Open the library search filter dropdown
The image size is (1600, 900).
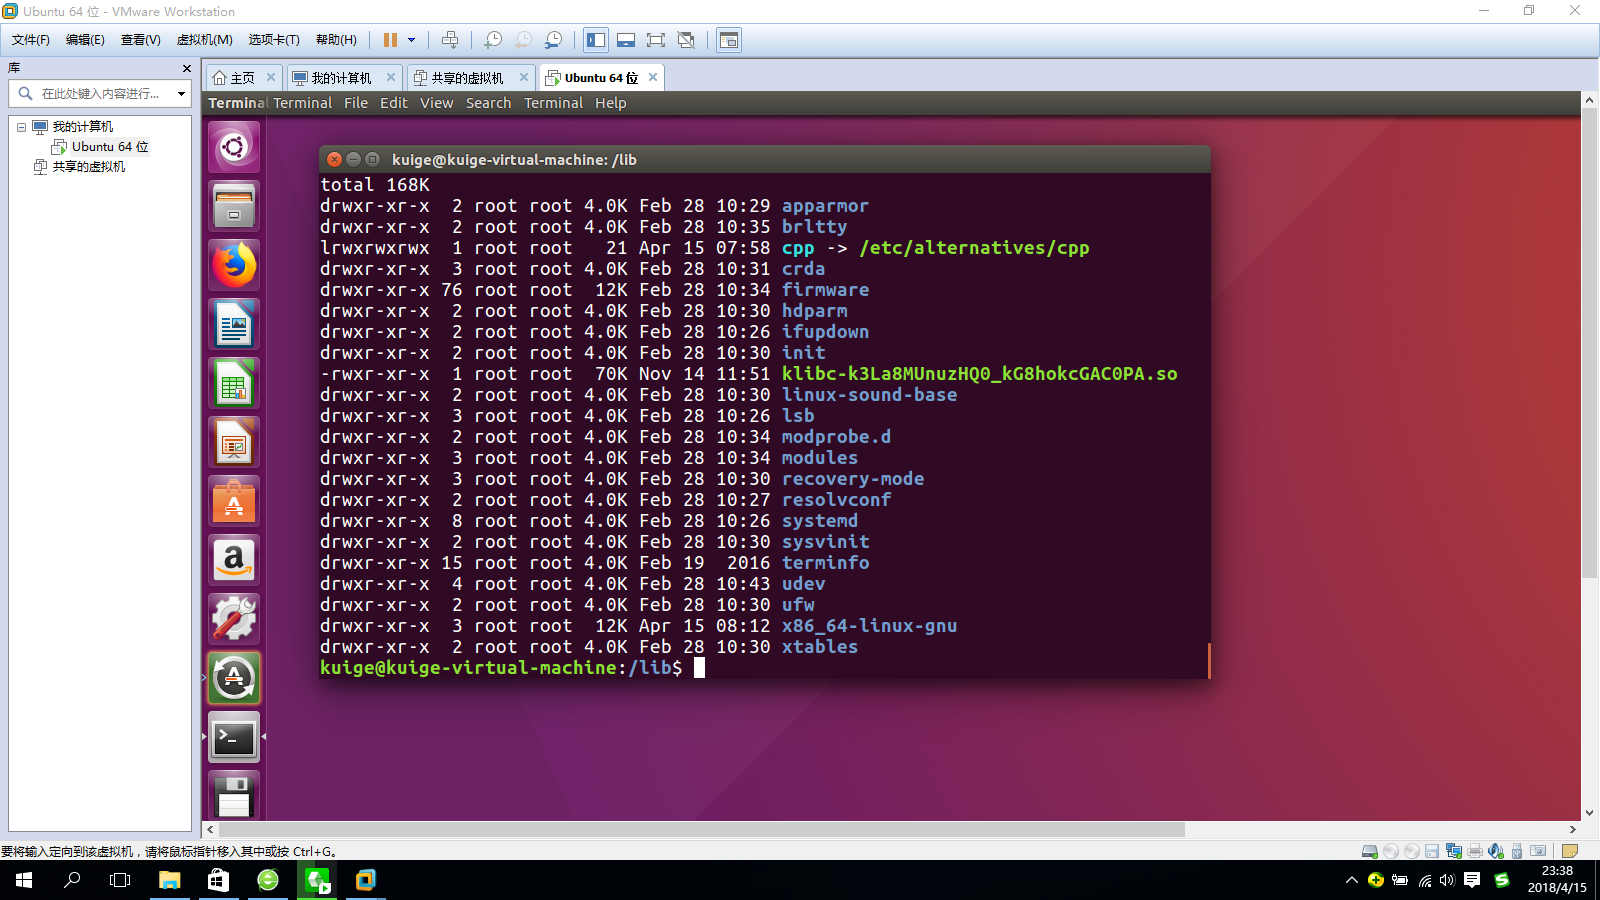181,94
